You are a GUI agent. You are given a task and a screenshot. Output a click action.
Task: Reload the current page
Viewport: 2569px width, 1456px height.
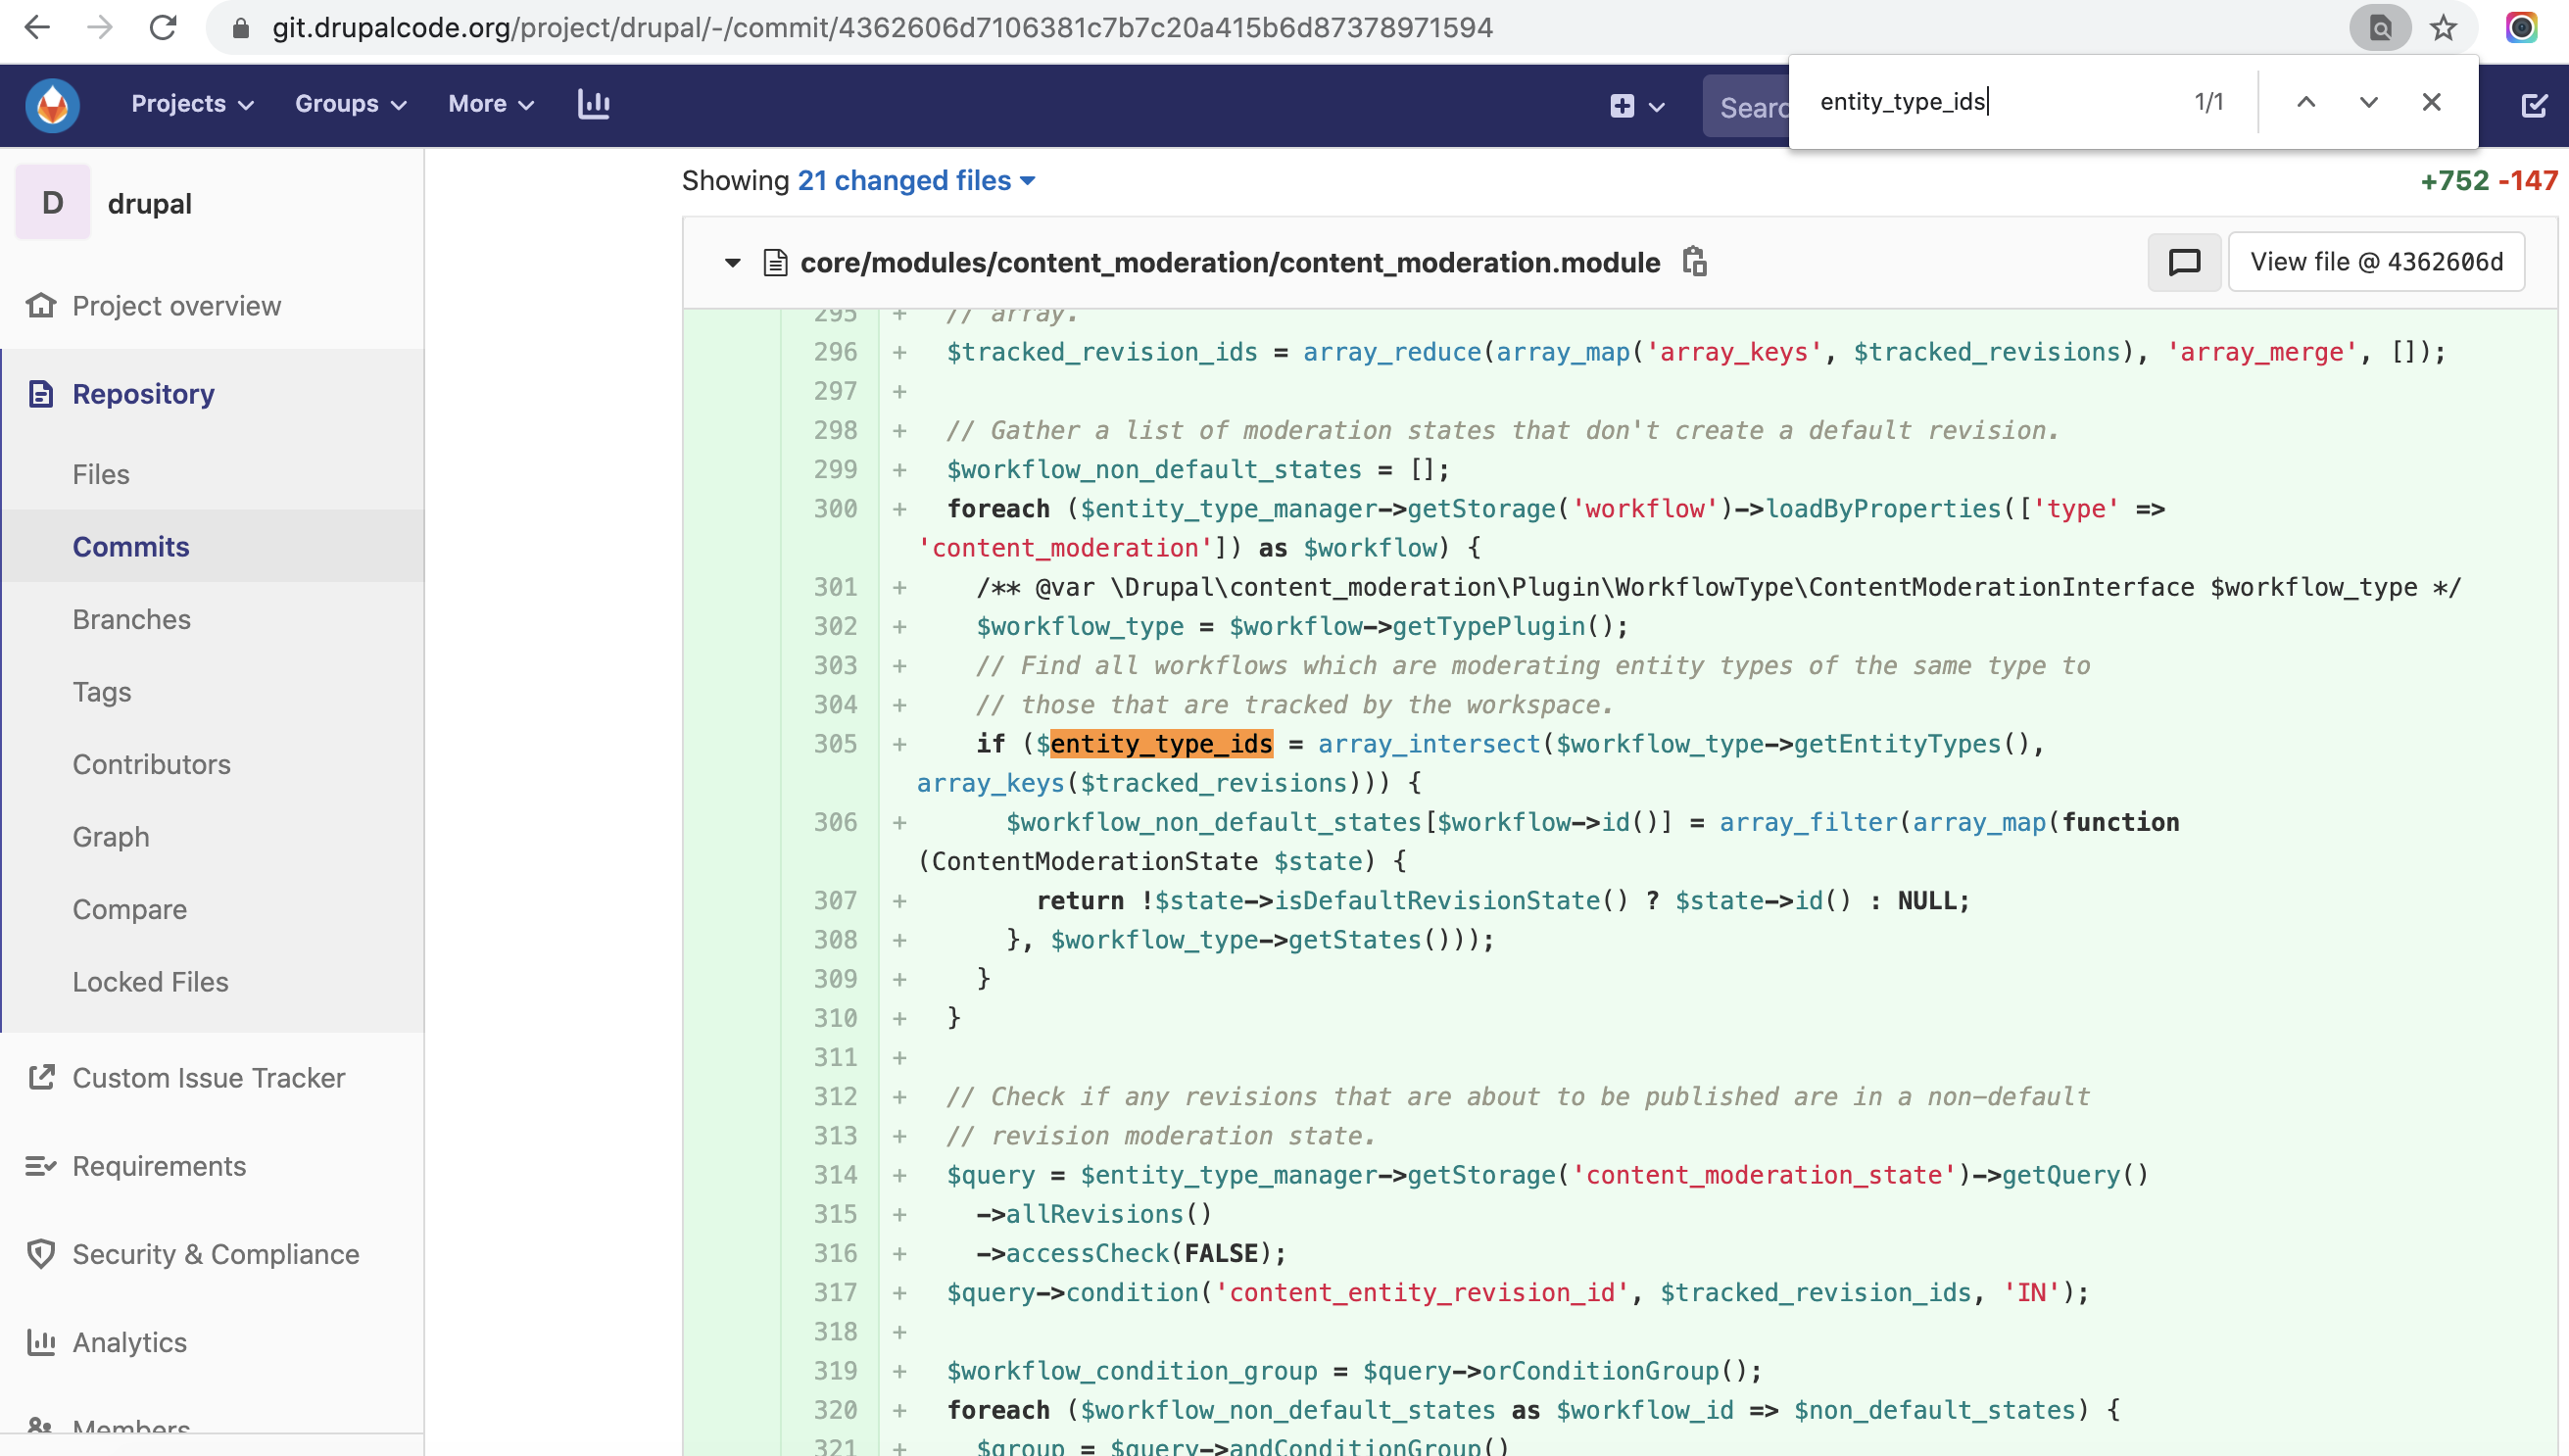tap(164, 27)
